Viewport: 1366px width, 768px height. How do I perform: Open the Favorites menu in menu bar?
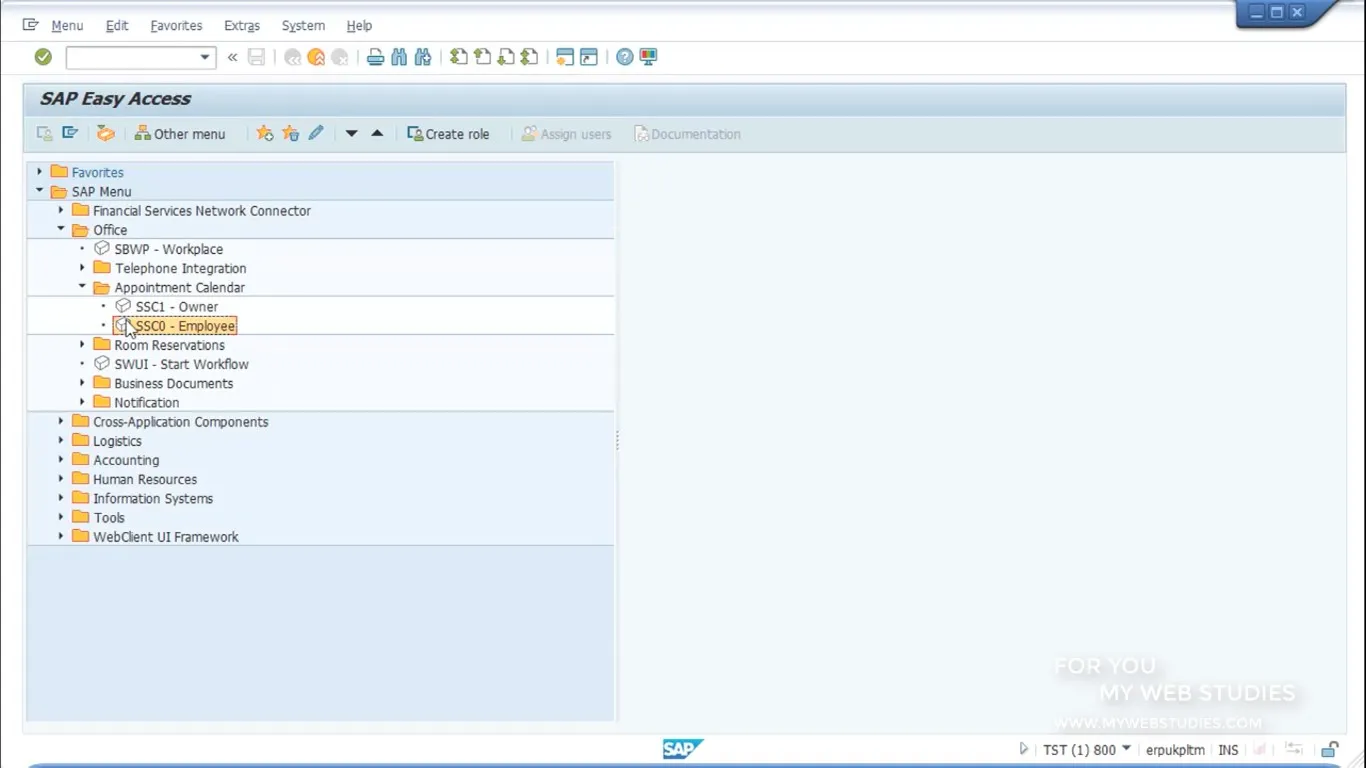(x=176, y=26)
